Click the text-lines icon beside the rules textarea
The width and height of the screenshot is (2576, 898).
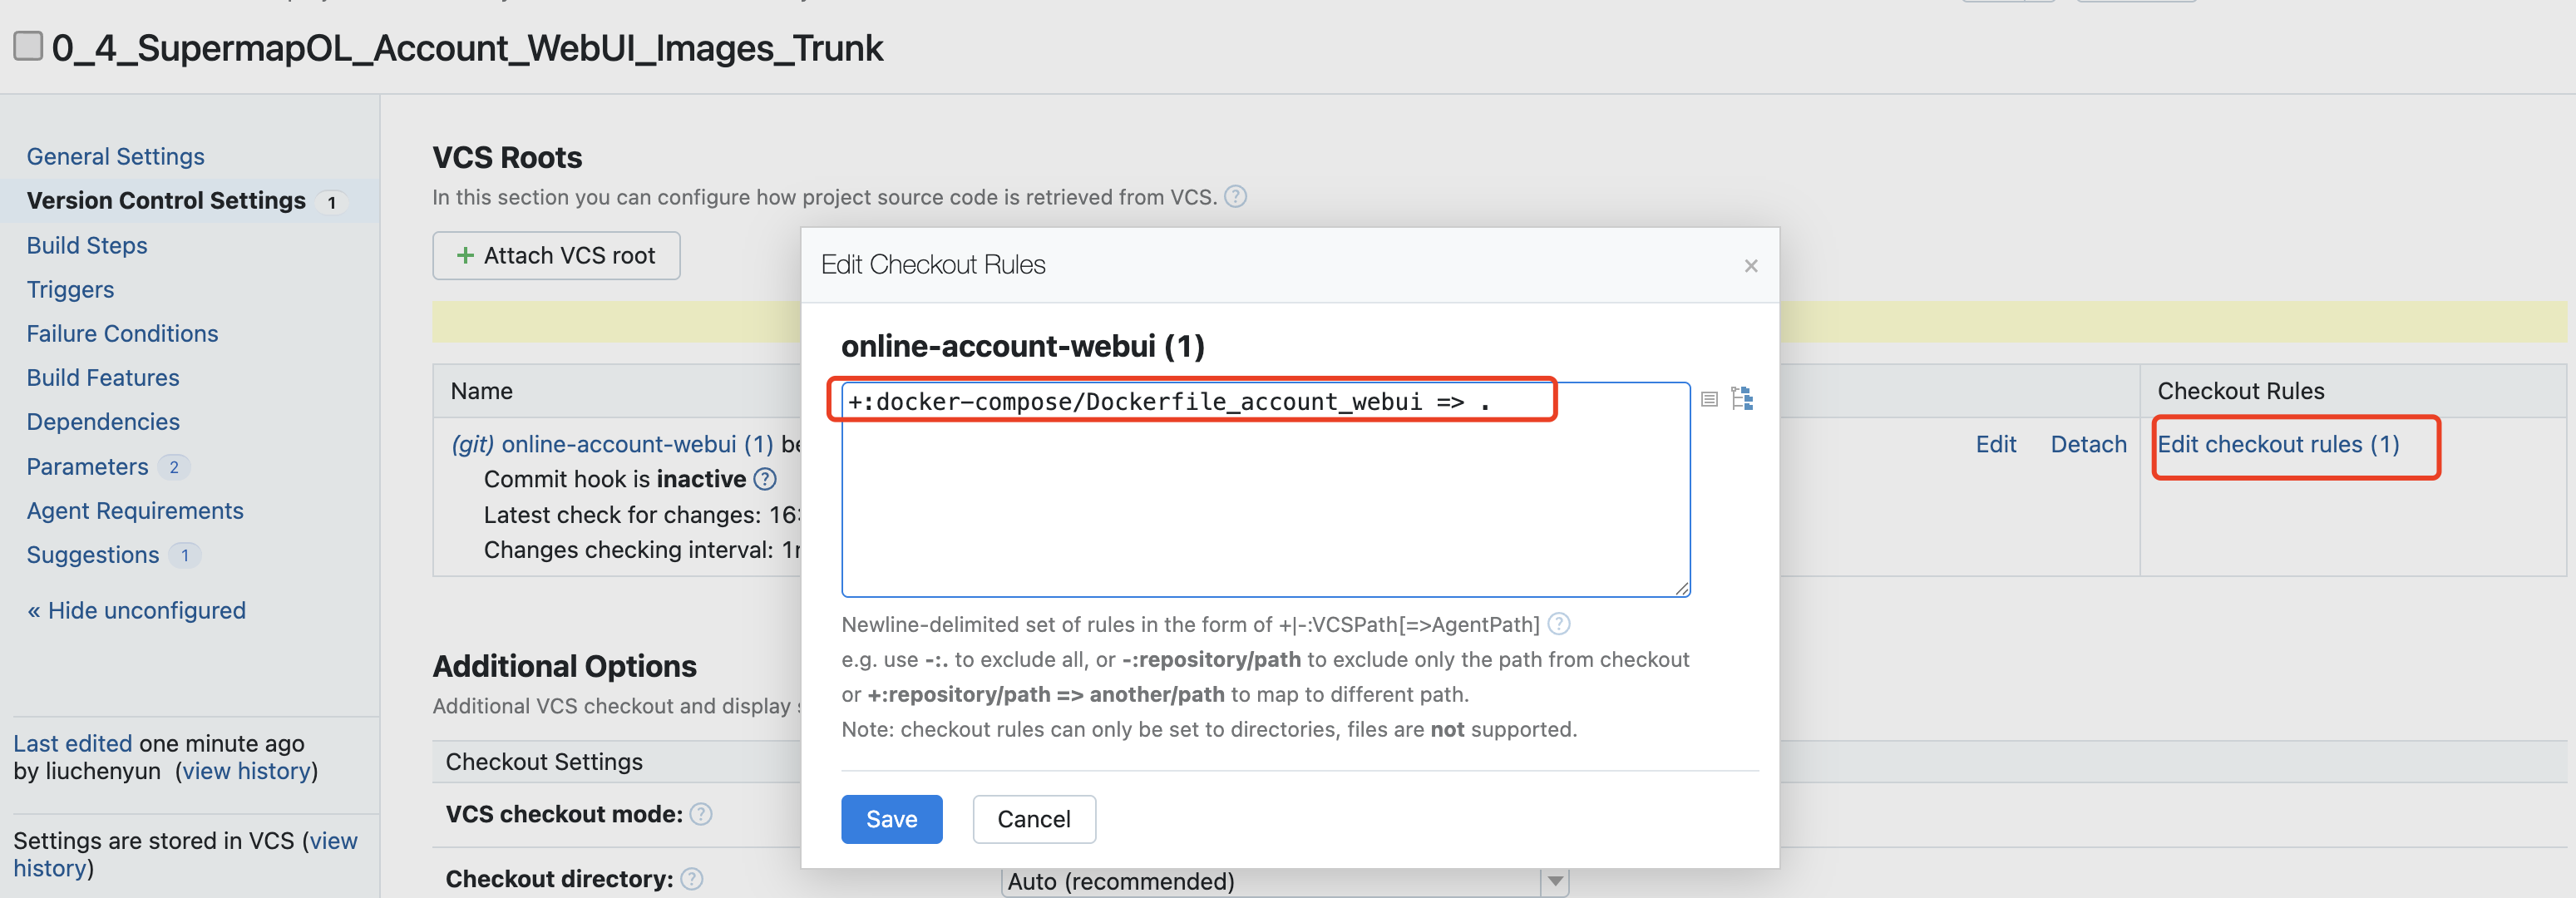(x=1709, y=399)
